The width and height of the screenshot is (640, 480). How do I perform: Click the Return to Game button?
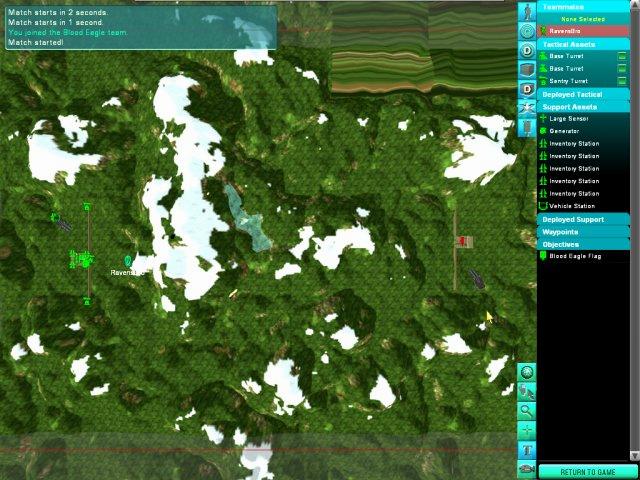(588, 472)
